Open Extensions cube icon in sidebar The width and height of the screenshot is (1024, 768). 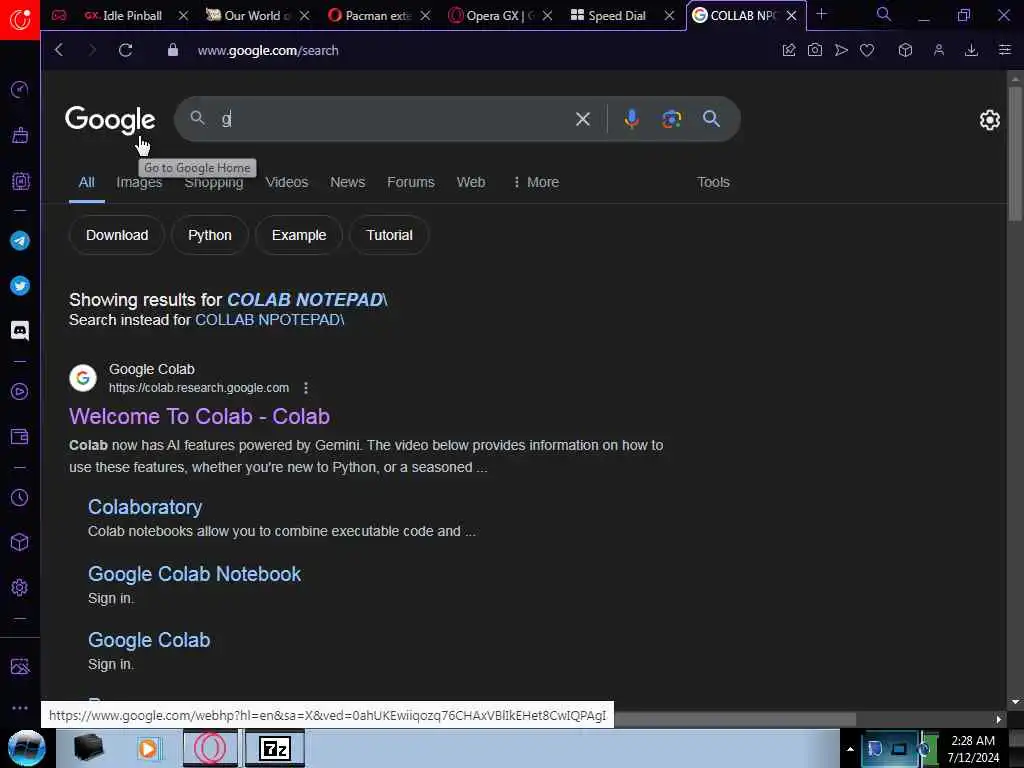(x=20, y=542)
